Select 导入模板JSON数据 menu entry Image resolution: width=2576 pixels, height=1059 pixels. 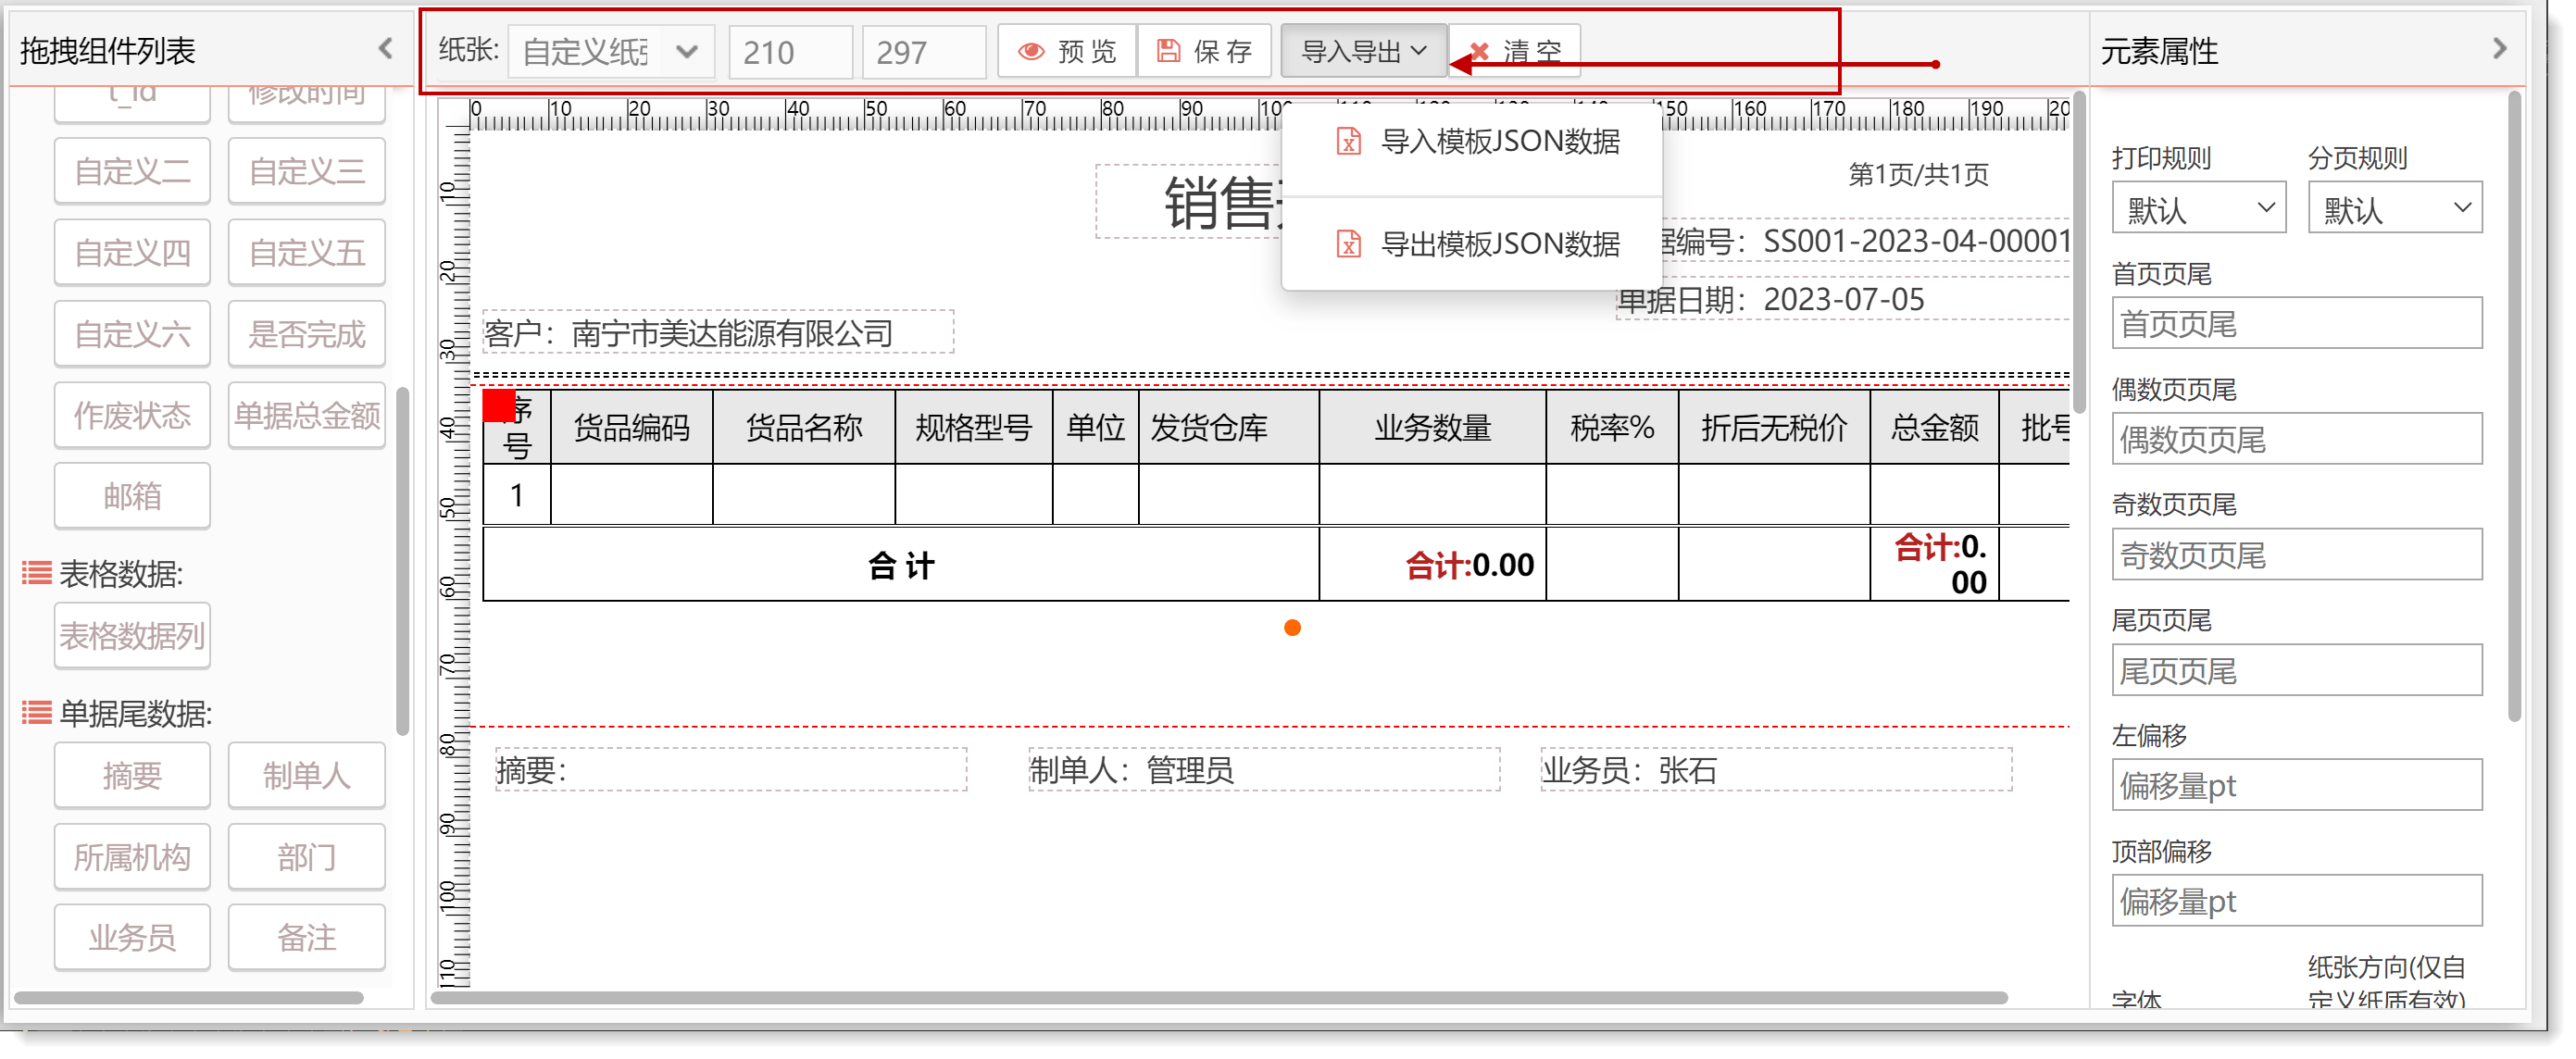(1499, 141)
